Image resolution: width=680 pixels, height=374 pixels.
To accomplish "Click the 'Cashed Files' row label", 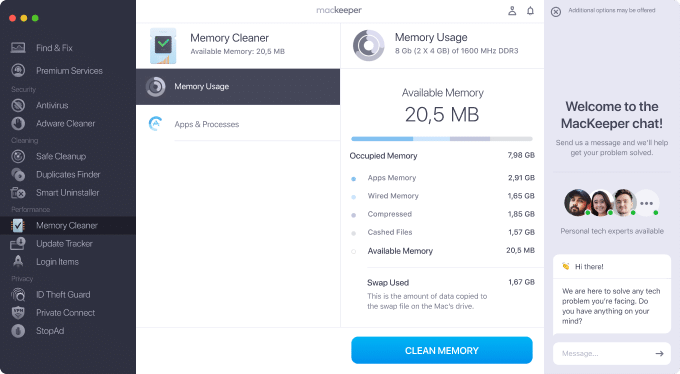I will tap(390, 232).
